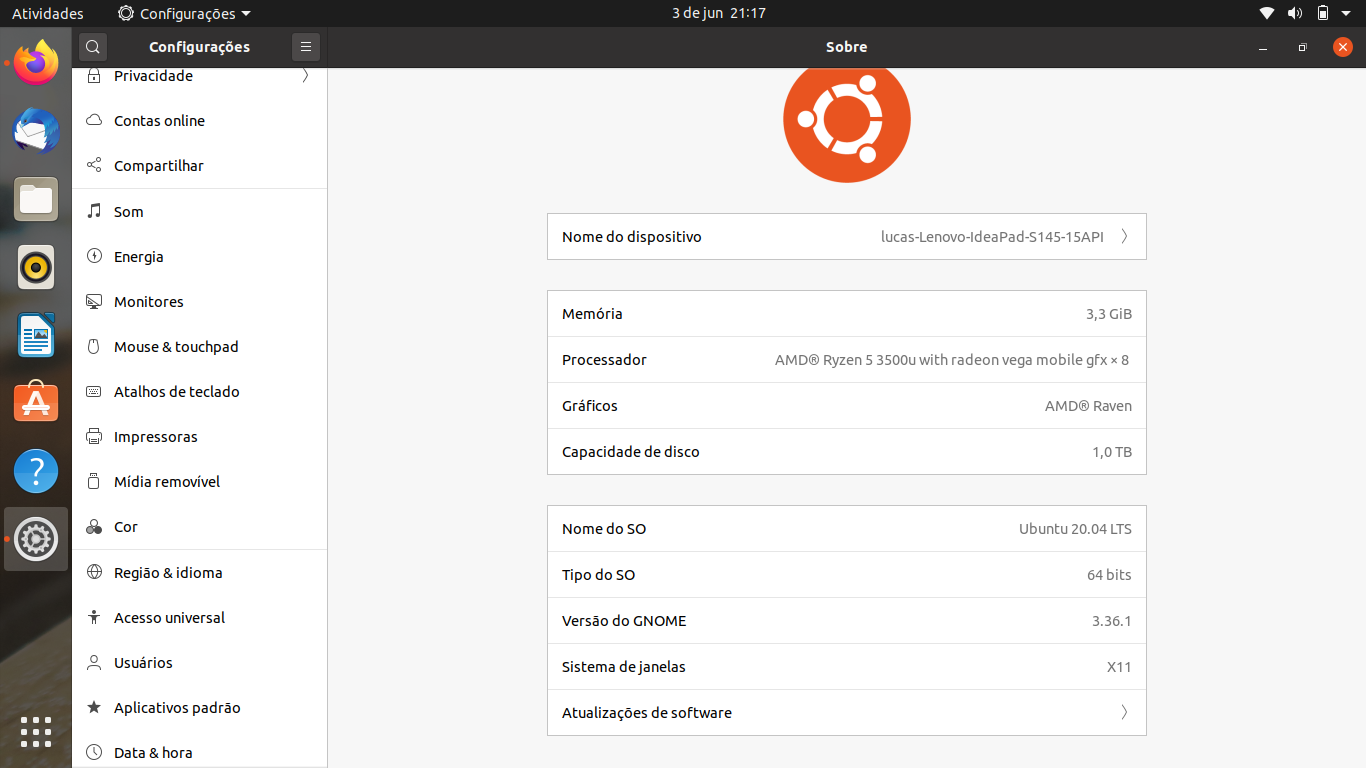This screenshot has height=768, width=1366.
Task: Open the Configurações app menu dropdown
Action: 185,14
